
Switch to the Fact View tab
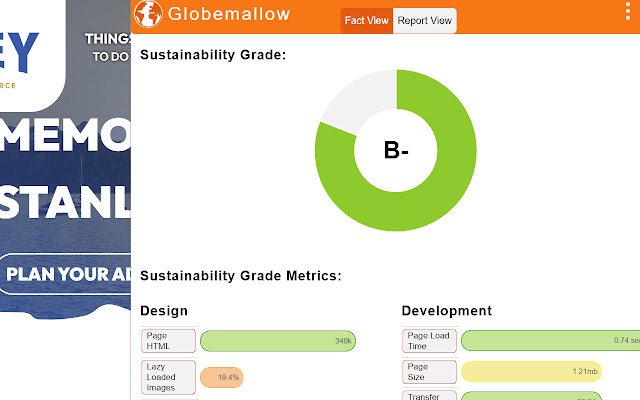click(x=367, y=20)
